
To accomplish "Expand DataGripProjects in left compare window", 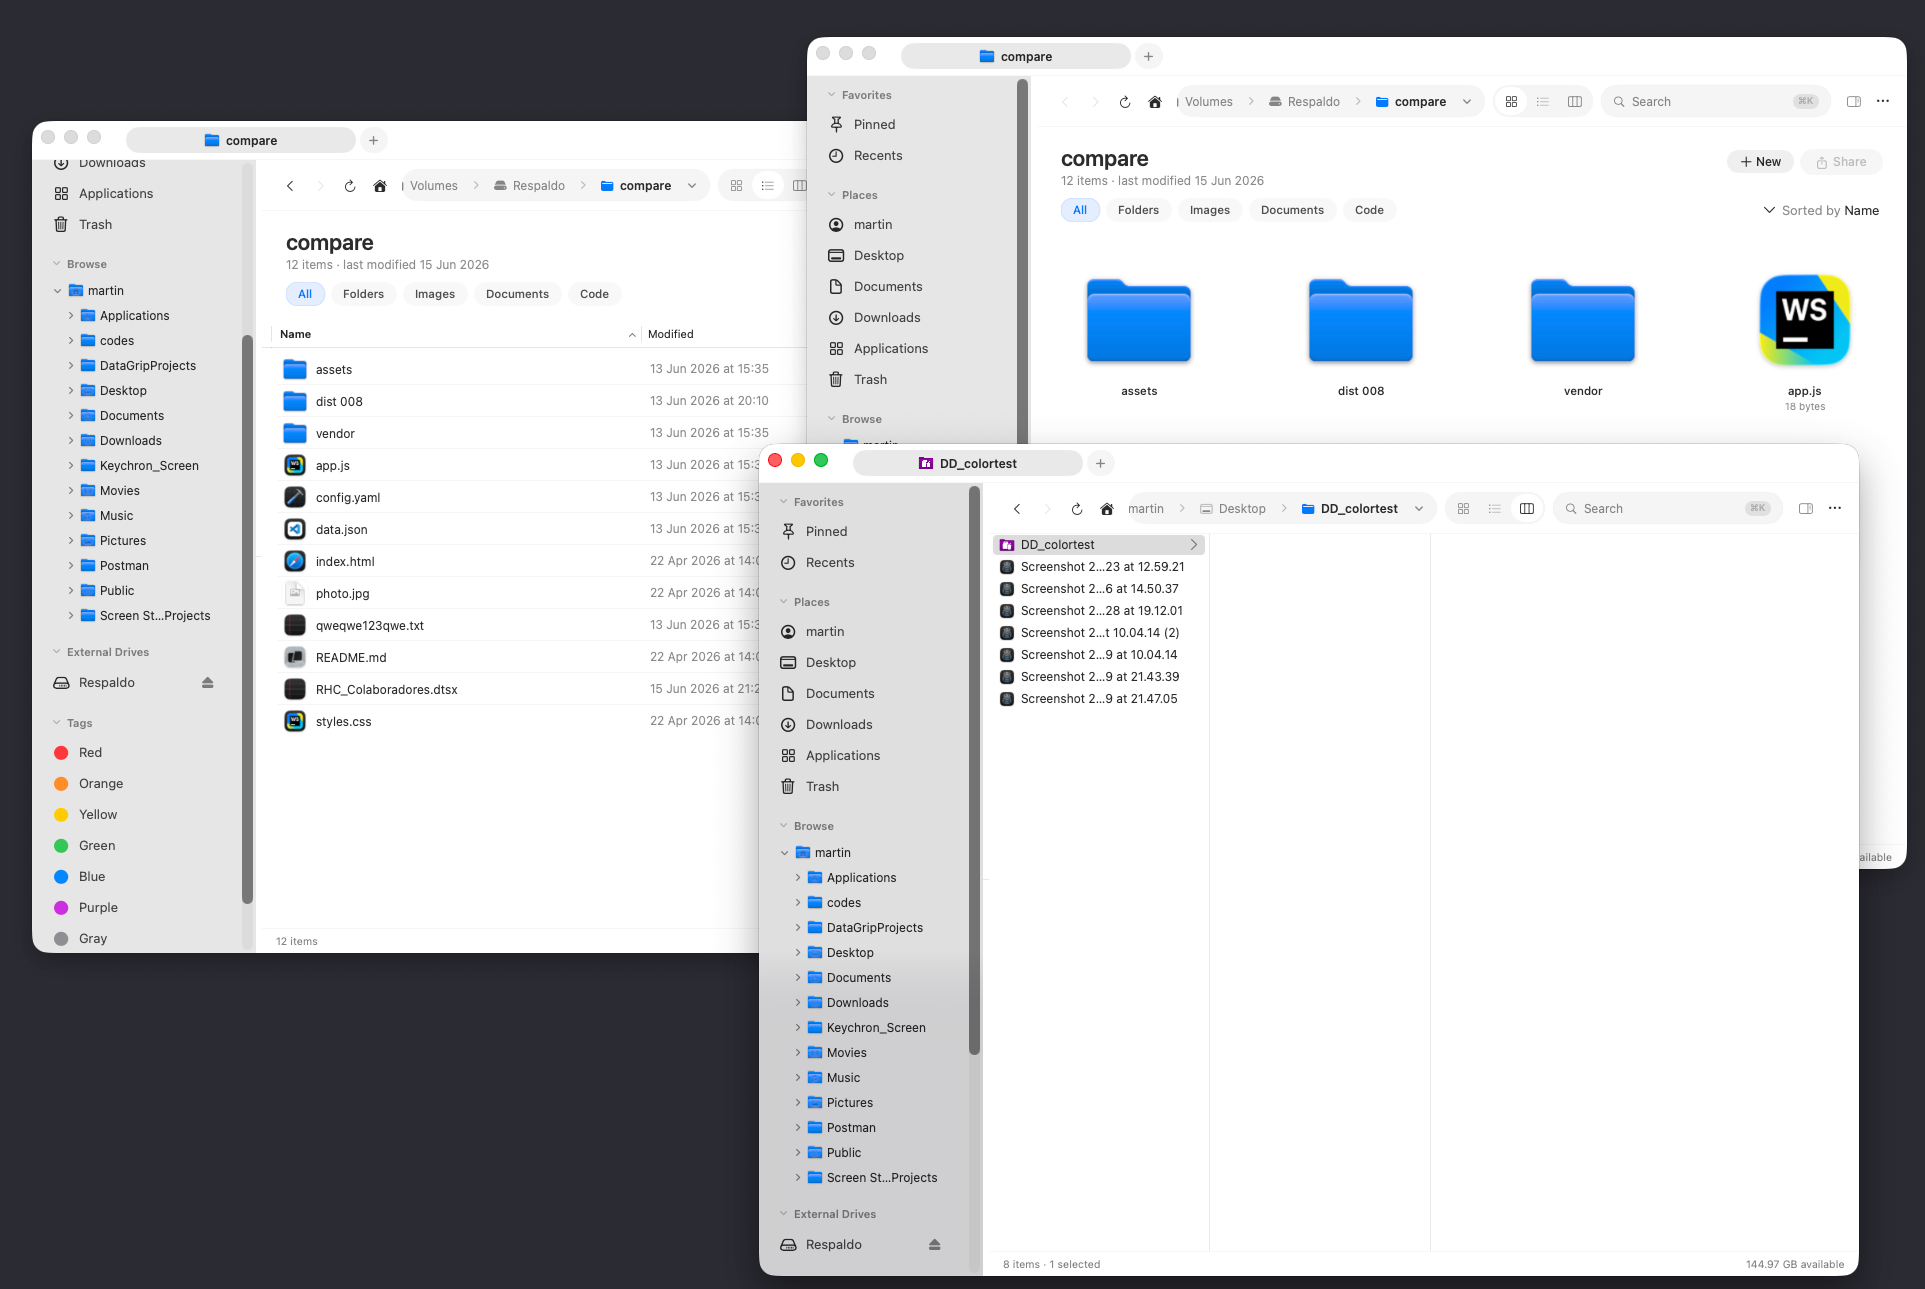I will pyautogui.click(x=71, y=366).
